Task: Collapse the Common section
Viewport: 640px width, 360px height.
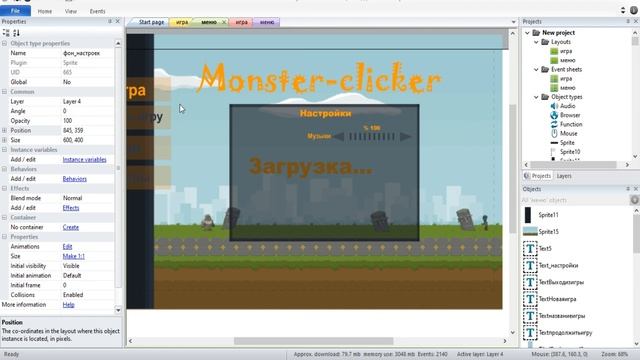Action: click(4, 92)
